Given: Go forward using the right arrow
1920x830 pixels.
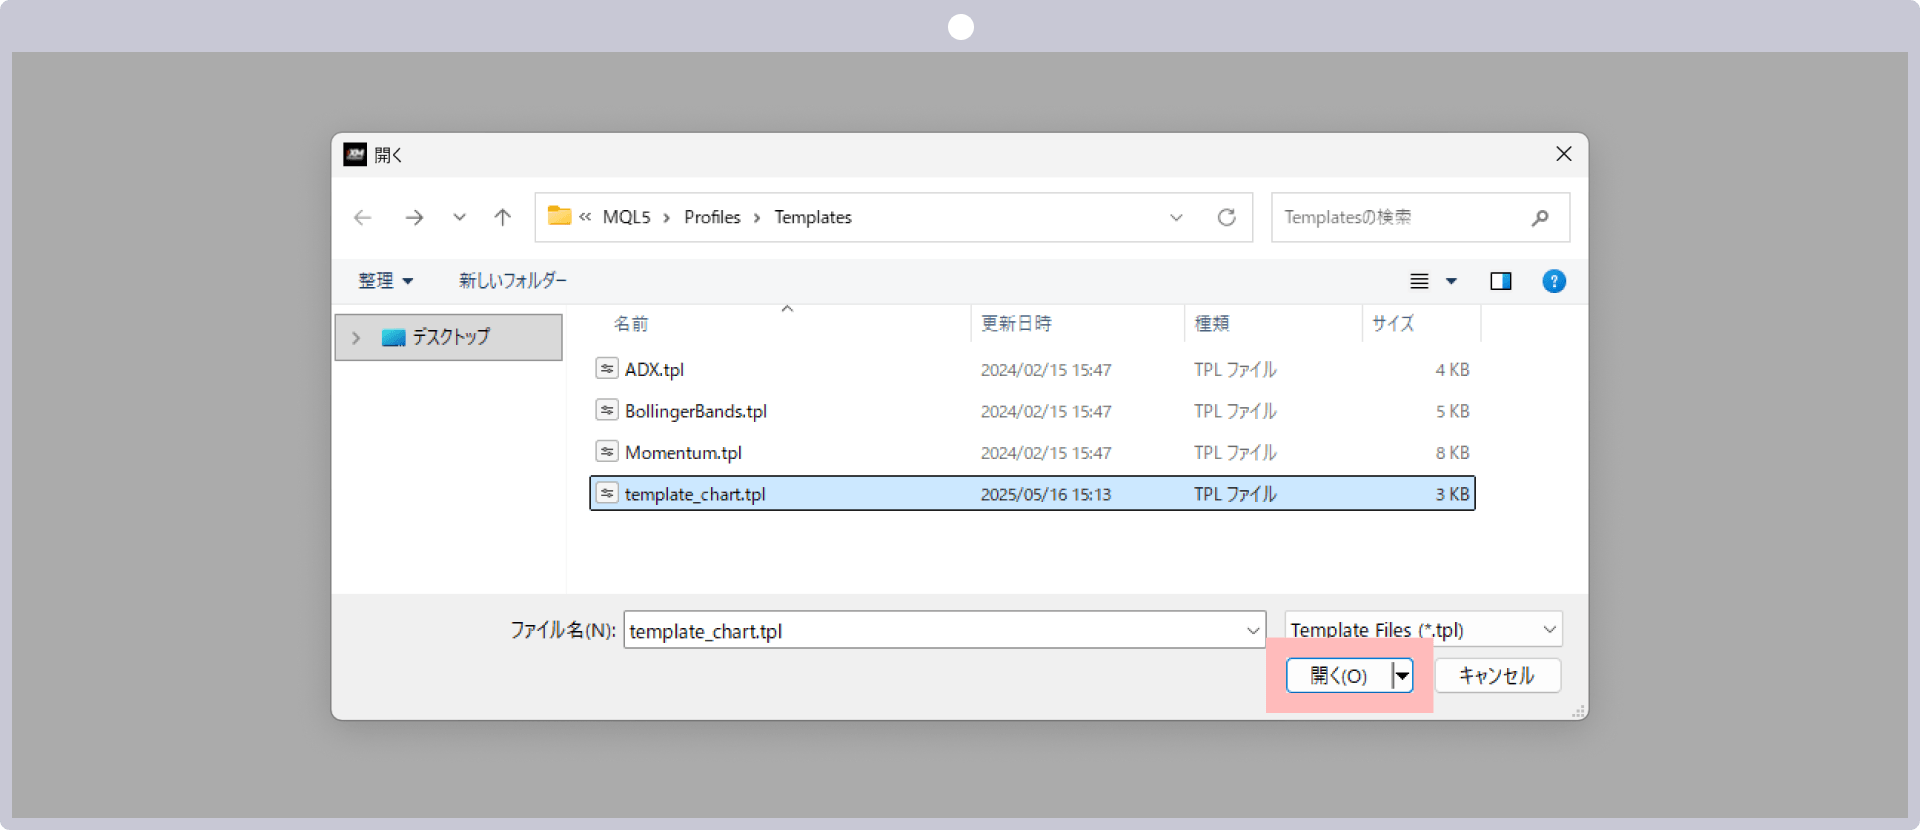Looking at the screenshot, I should pos(414,217).
